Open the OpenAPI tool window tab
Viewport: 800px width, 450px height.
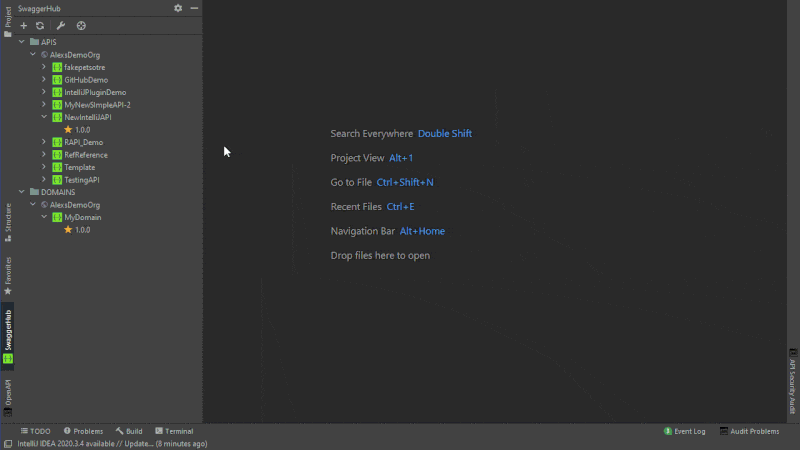[8, 398]
